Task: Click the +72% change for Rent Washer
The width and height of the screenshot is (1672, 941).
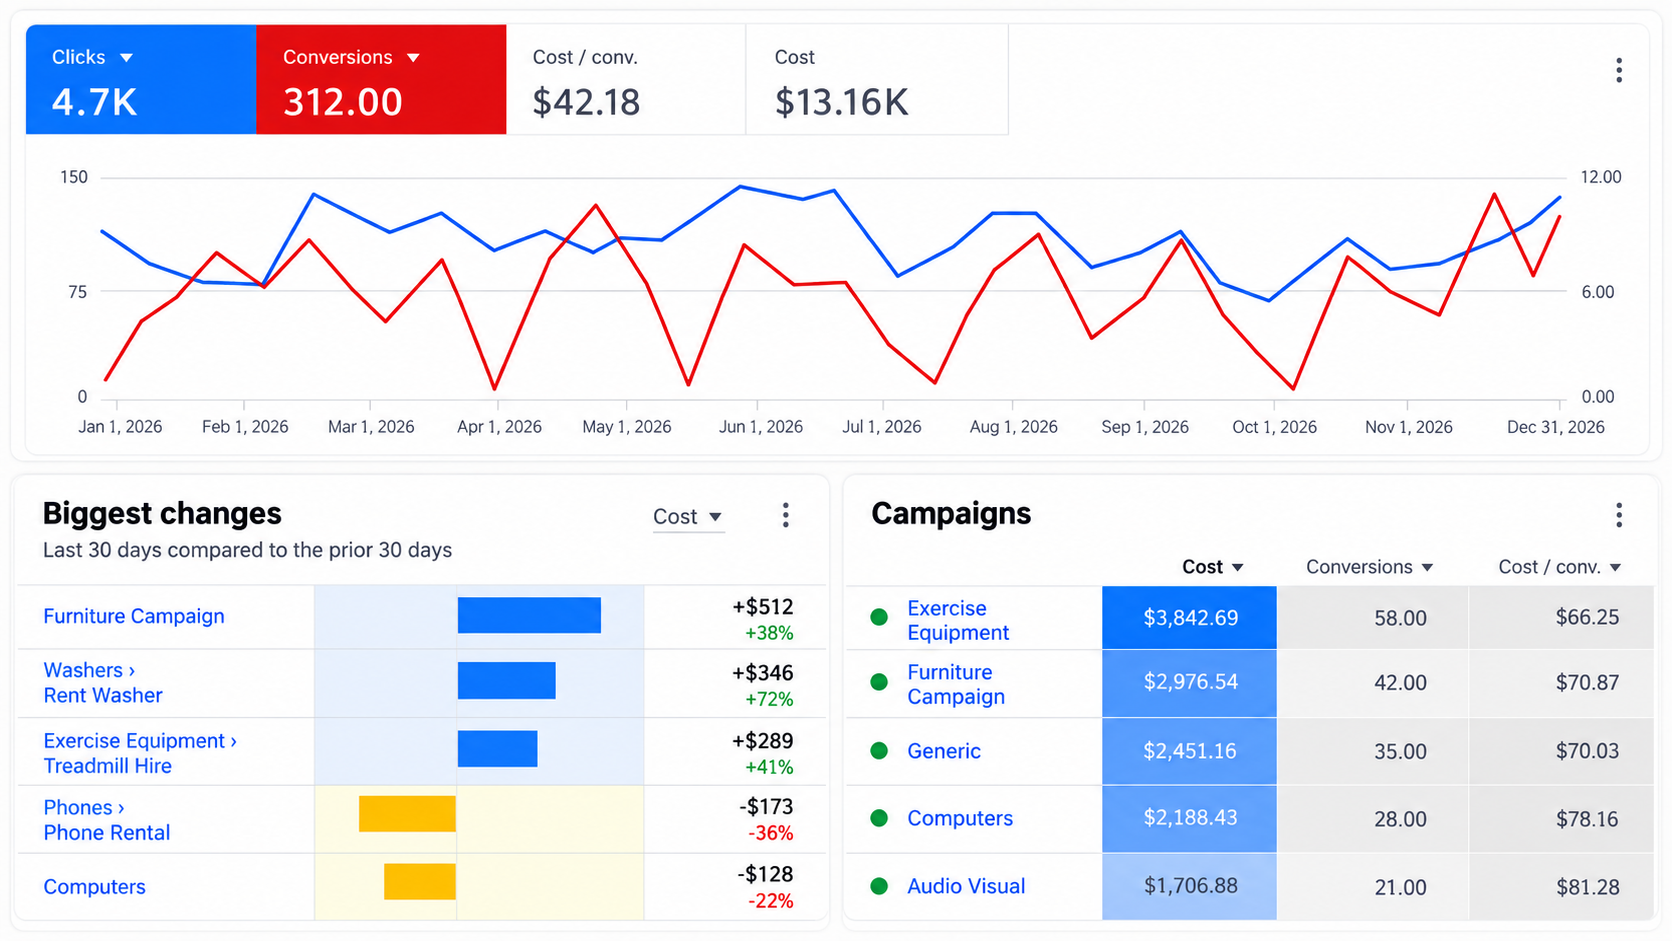Action: coord(769,699)
